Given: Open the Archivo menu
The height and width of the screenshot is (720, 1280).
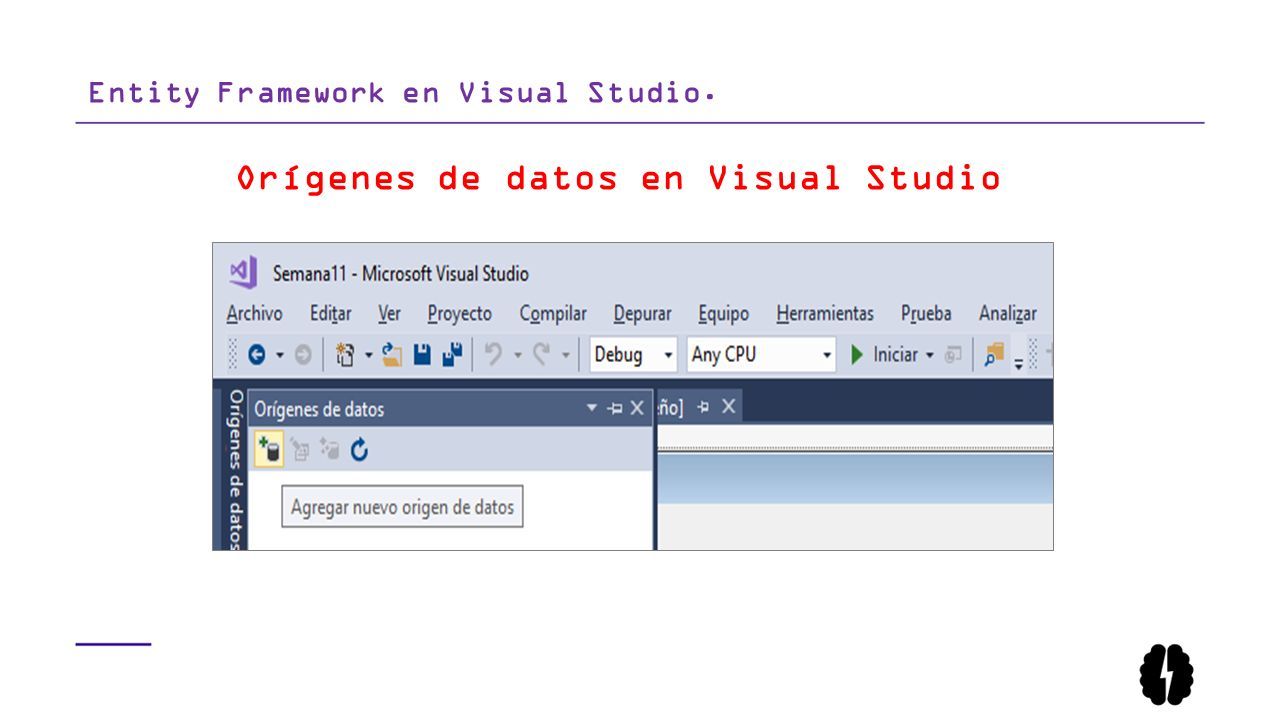Looking at the screenshot, I should [254, 314].
